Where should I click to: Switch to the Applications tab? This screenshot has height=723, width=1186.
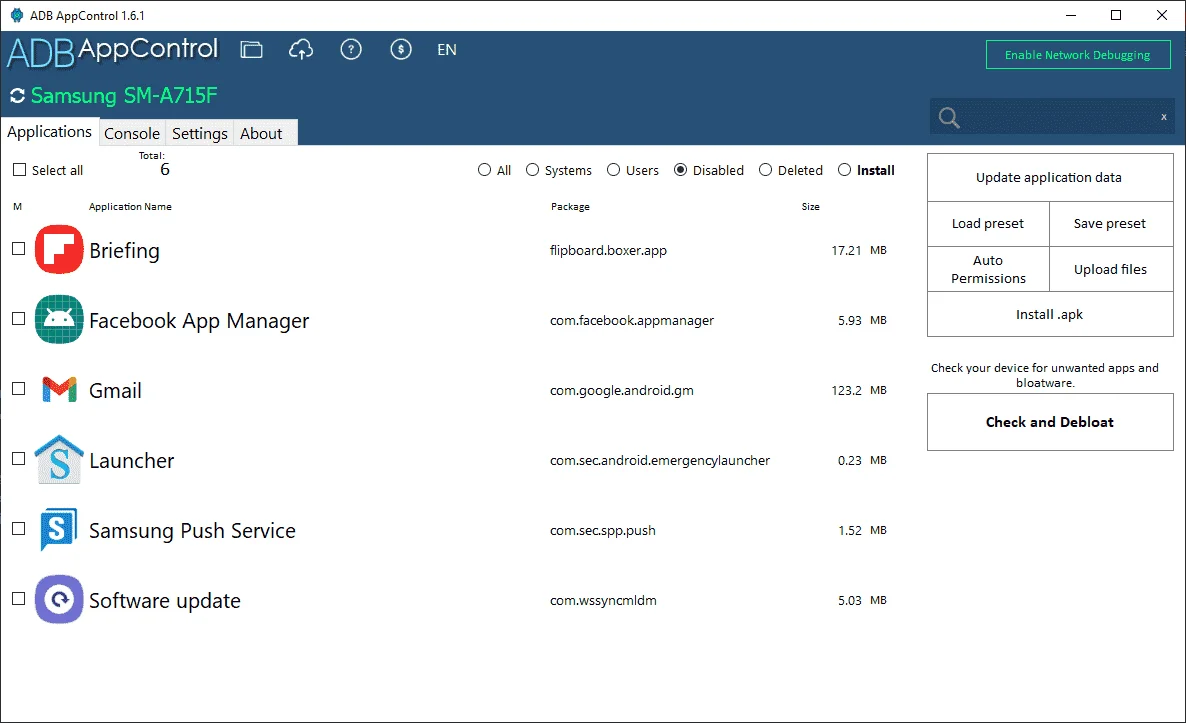point(50,132)
